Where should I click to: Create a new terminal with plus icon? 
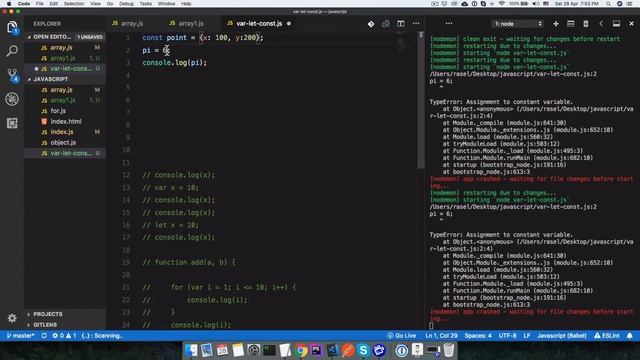click(556, 24)
